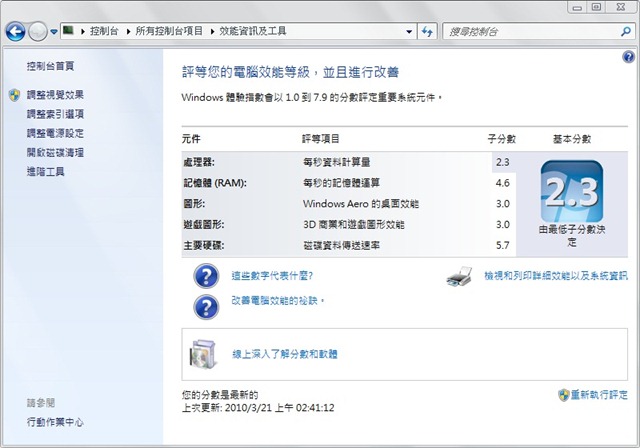The height and width of the screenshot is (448, 640).
Task: Open 線上深入了解分數和軟體 link
Action: (x=285, y=354)
